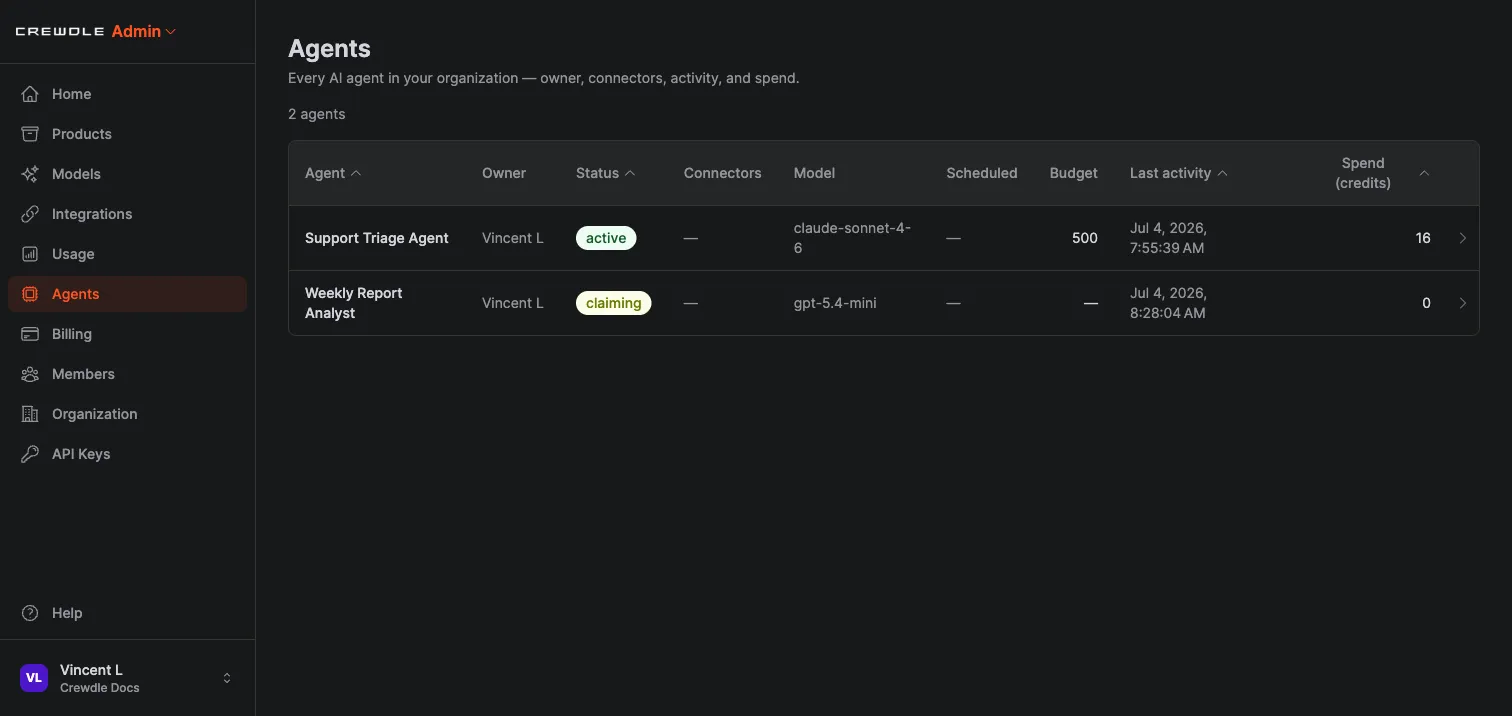The width and height of the screenshot is (1512, 716).
Task: Click the Organization building icon
Action: 30,414
